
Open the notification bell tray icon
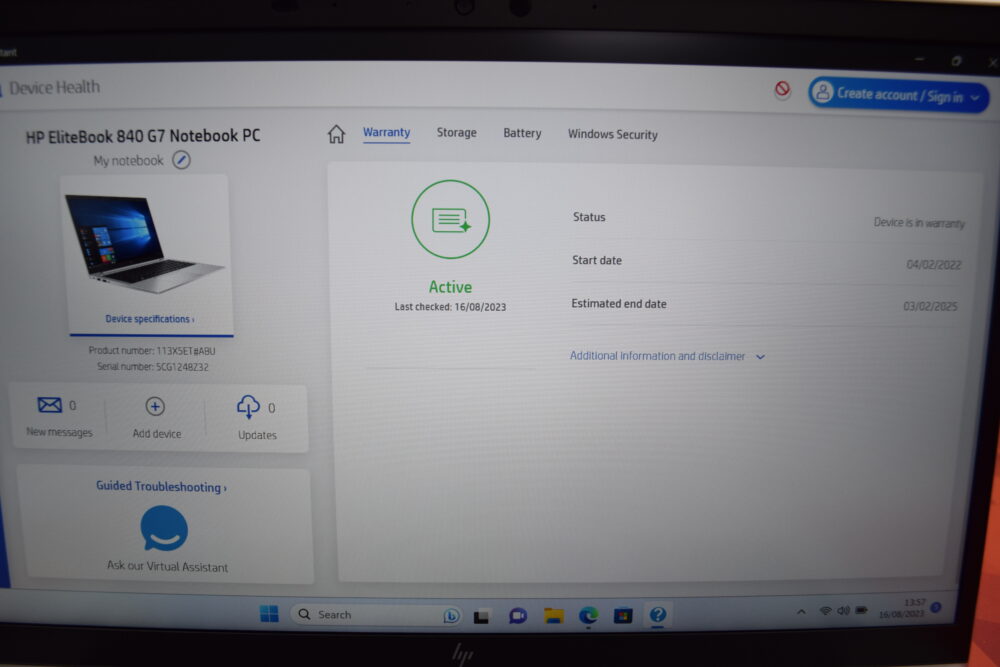tap(936, 607)
